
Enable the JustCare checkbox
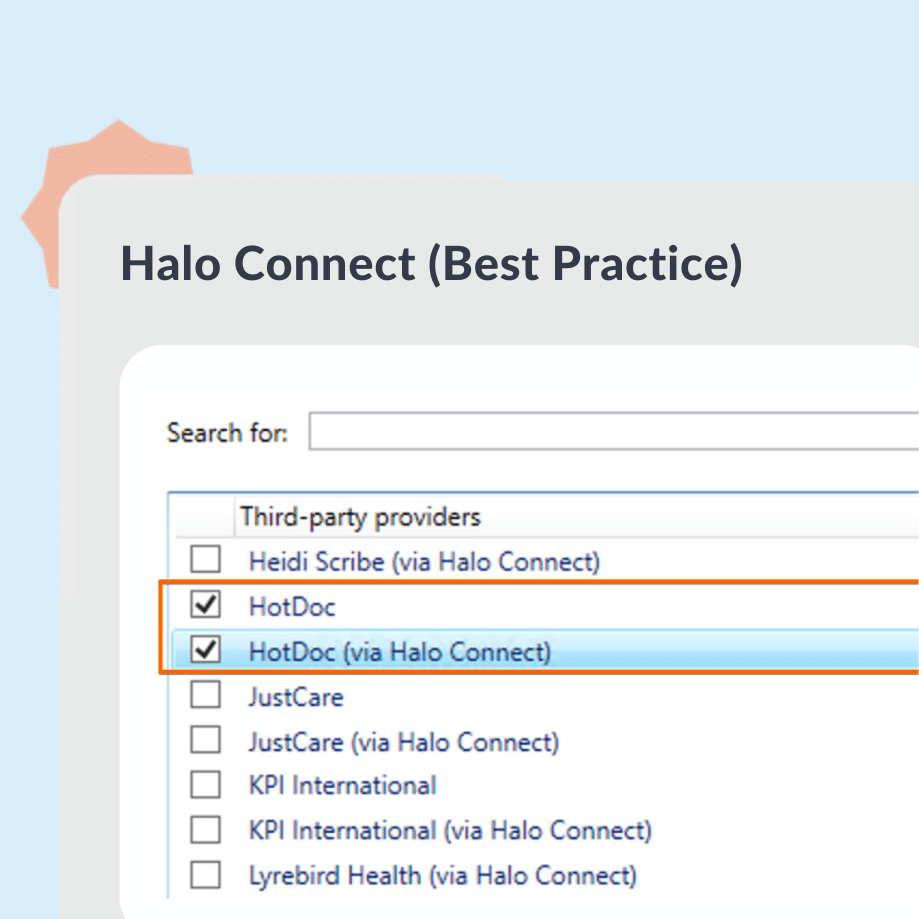coord(206,696)
